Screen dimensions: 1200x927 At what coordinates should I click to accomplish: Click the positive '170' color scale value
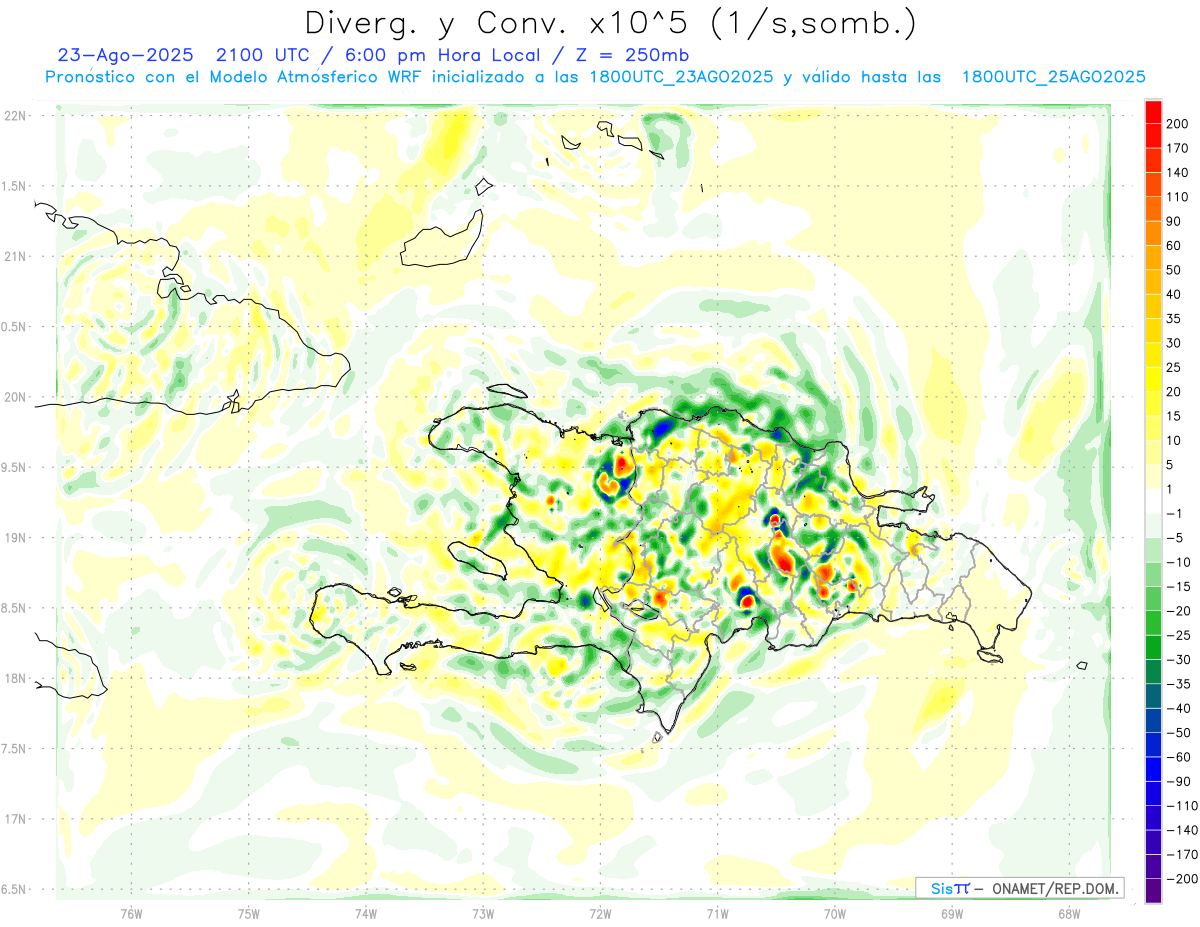1178,148
